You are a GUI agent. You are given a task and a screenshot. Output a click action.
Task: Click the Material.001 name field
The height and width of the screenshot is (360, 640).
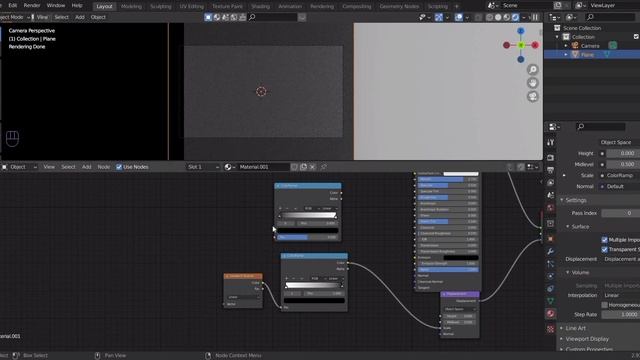coord(263,167)
